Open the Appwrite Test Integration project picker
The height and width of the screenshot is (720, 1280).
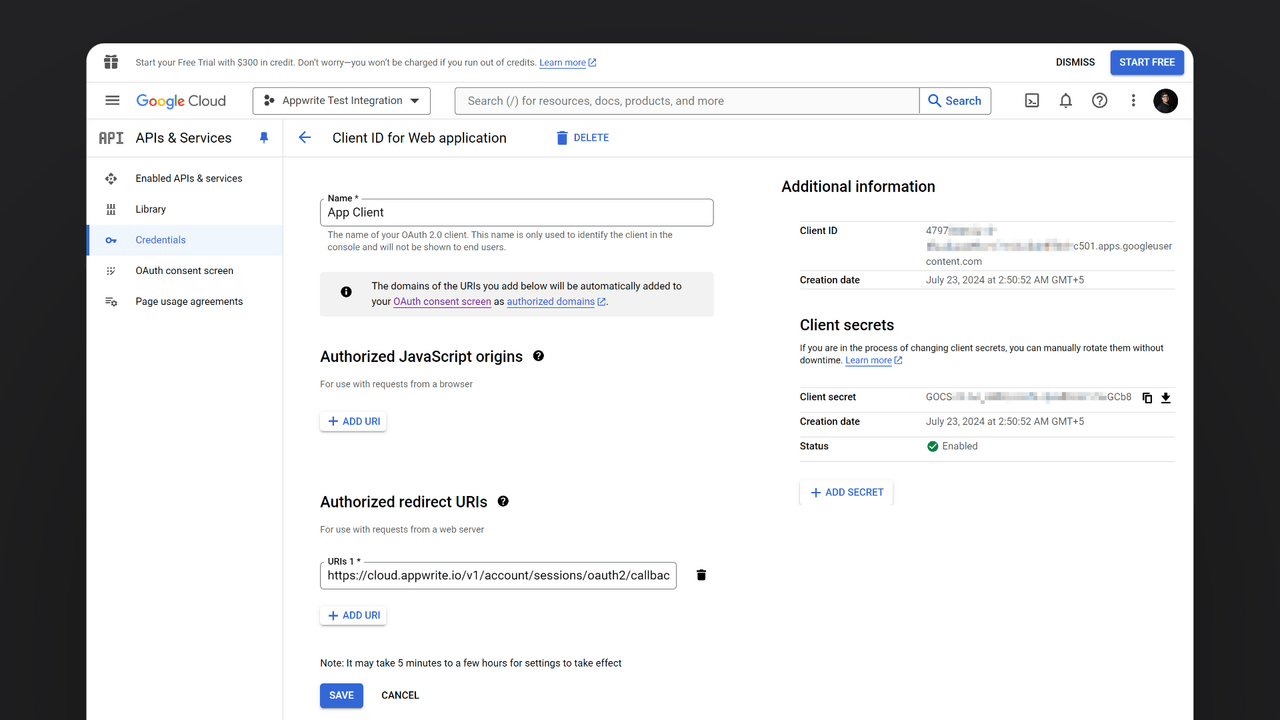341,100
